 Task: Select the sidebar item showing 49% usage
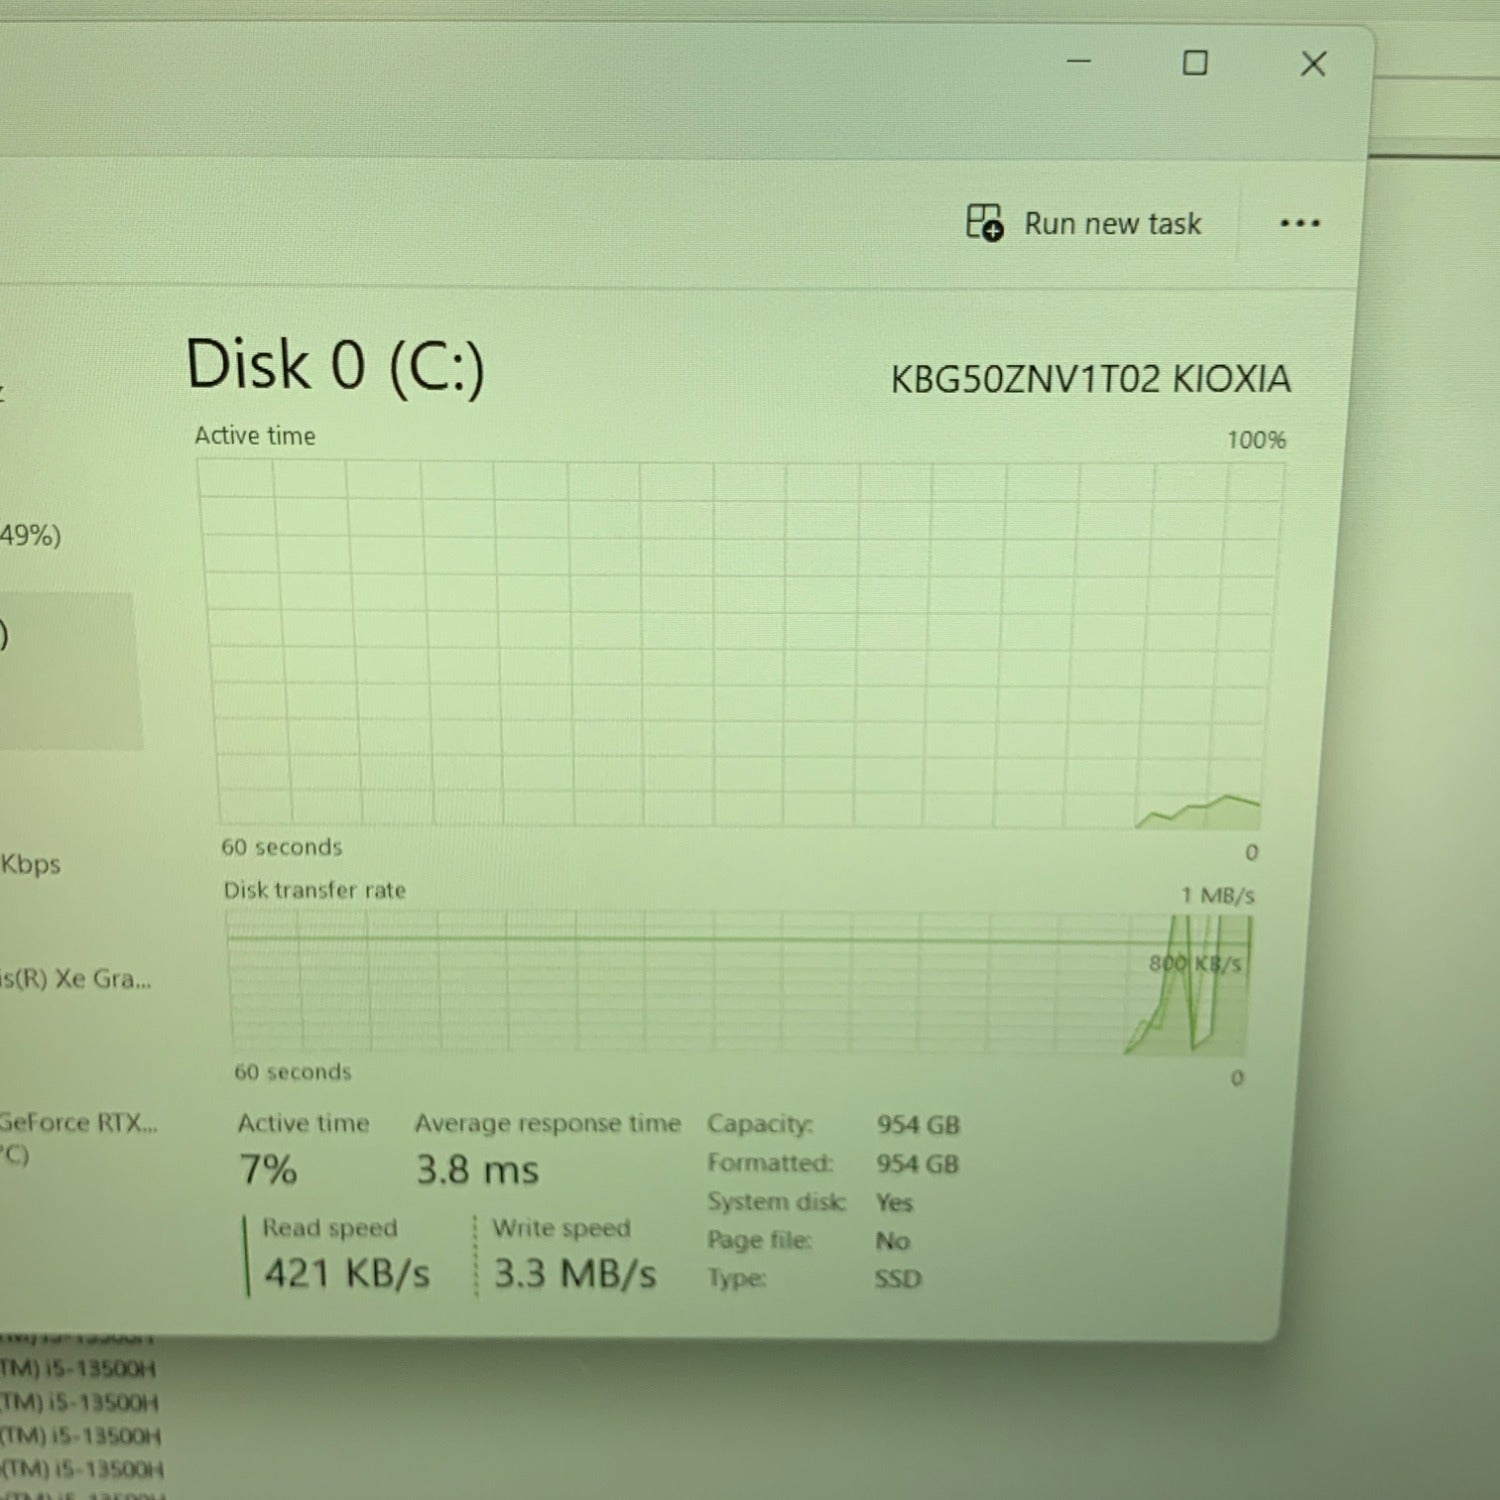[32, 535]
